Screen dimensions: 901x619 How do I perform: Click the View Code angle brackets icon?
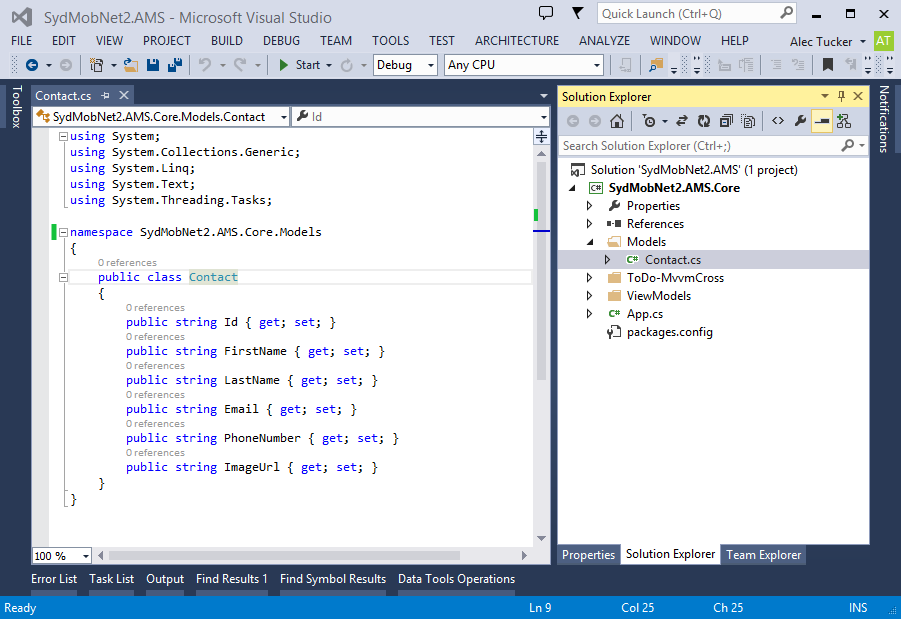(777, 121)
